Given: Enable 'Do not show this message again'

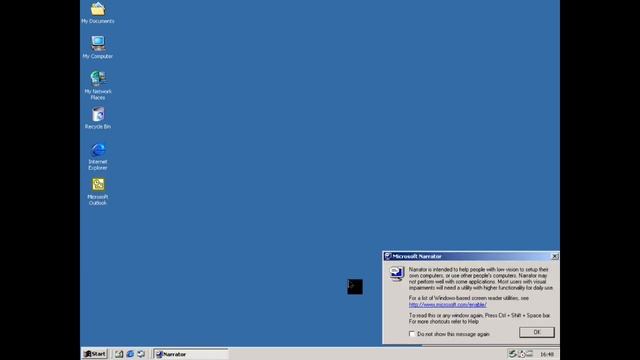Looking at the screenshot, I should coord(412,334).
